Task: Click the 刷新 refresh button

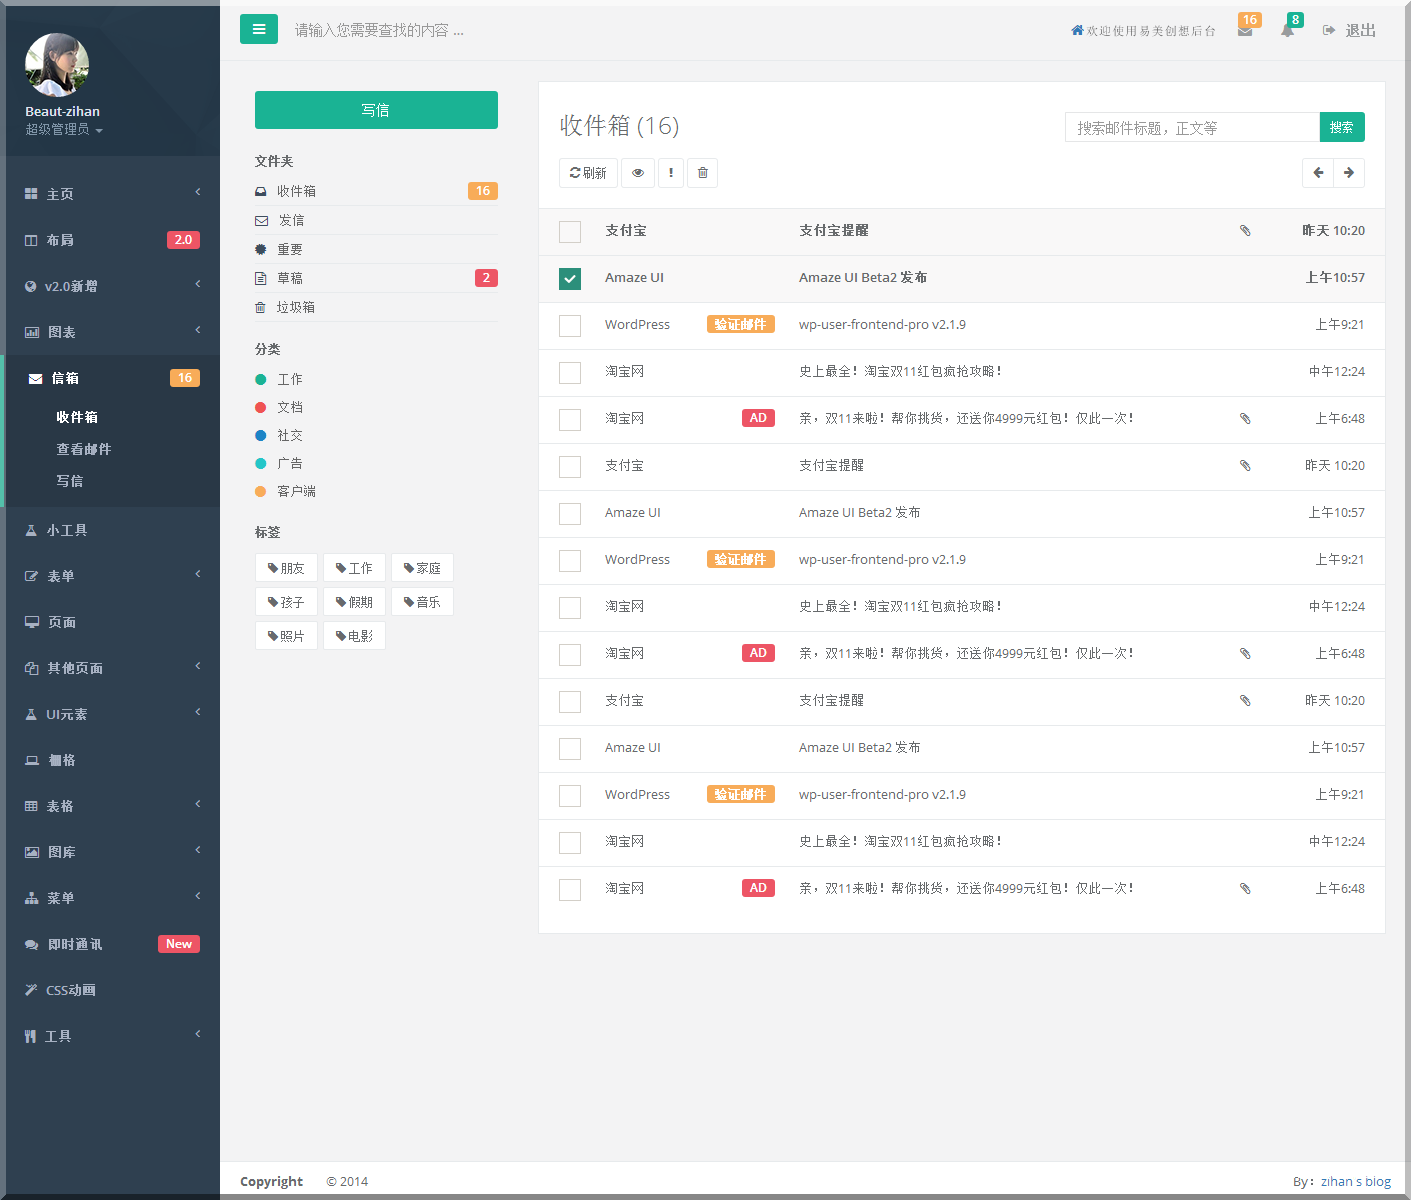Action: 588,173
